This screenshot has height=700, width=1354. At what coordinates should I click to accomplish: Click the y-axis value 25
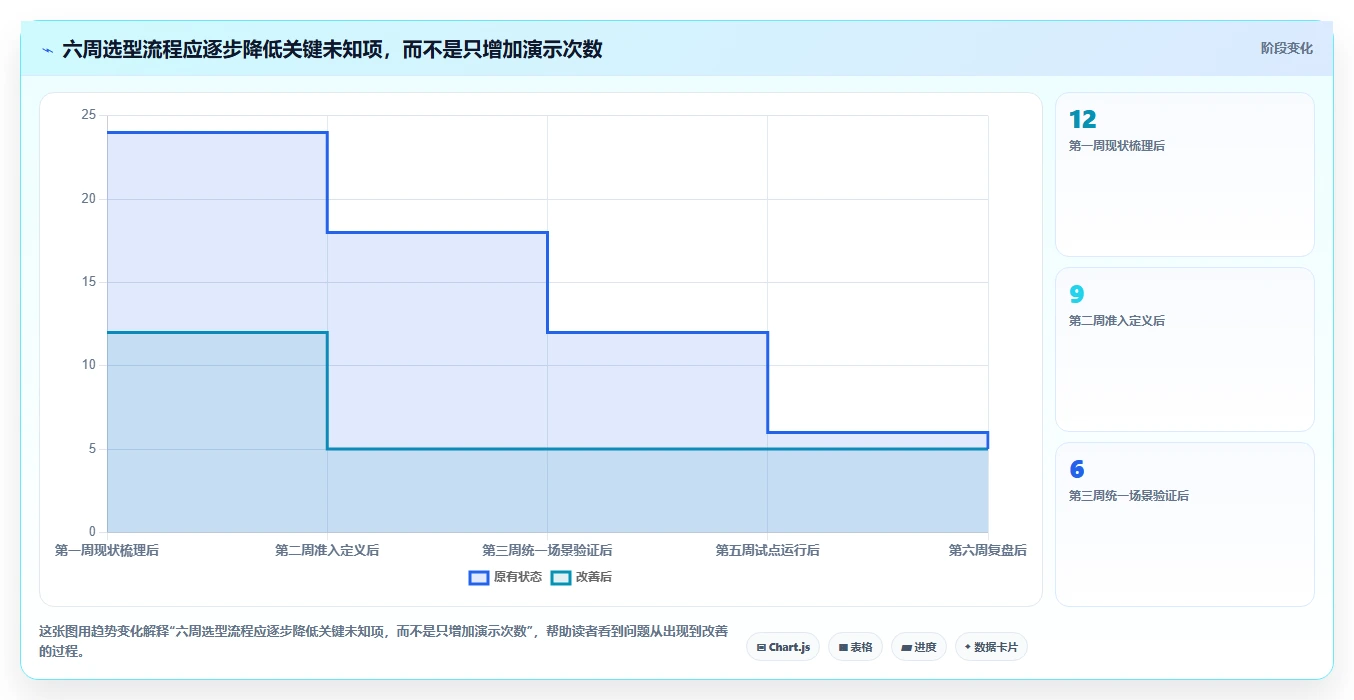click(x=89, y=115)
